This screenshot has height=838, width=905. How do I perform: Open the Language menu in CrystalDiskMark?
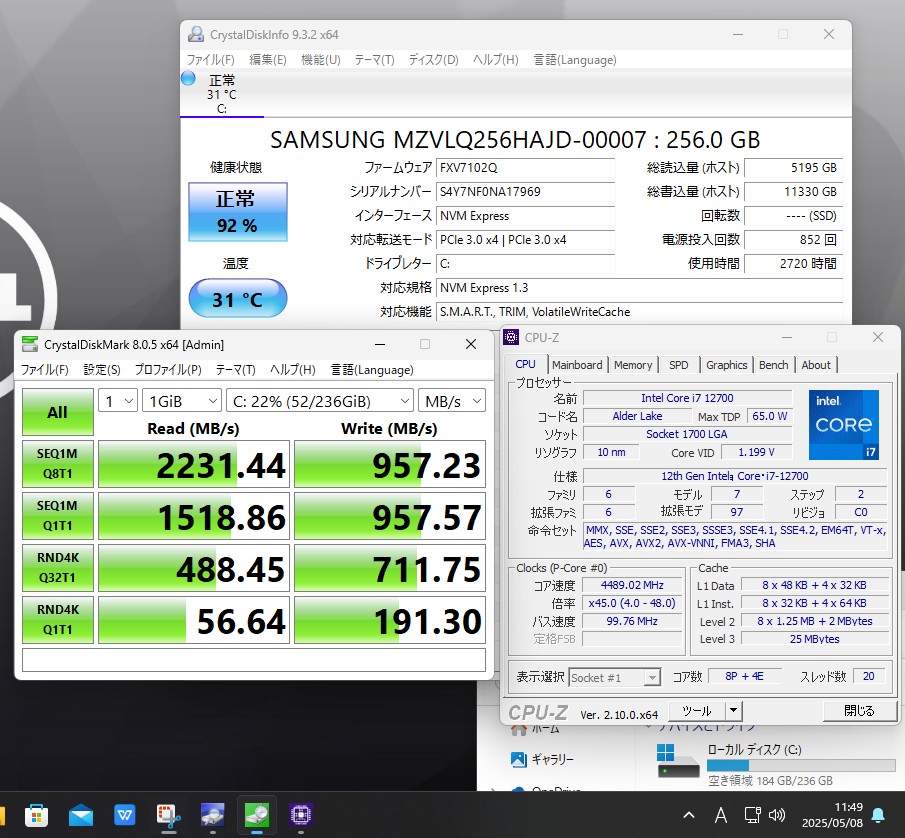pos(372,369)
